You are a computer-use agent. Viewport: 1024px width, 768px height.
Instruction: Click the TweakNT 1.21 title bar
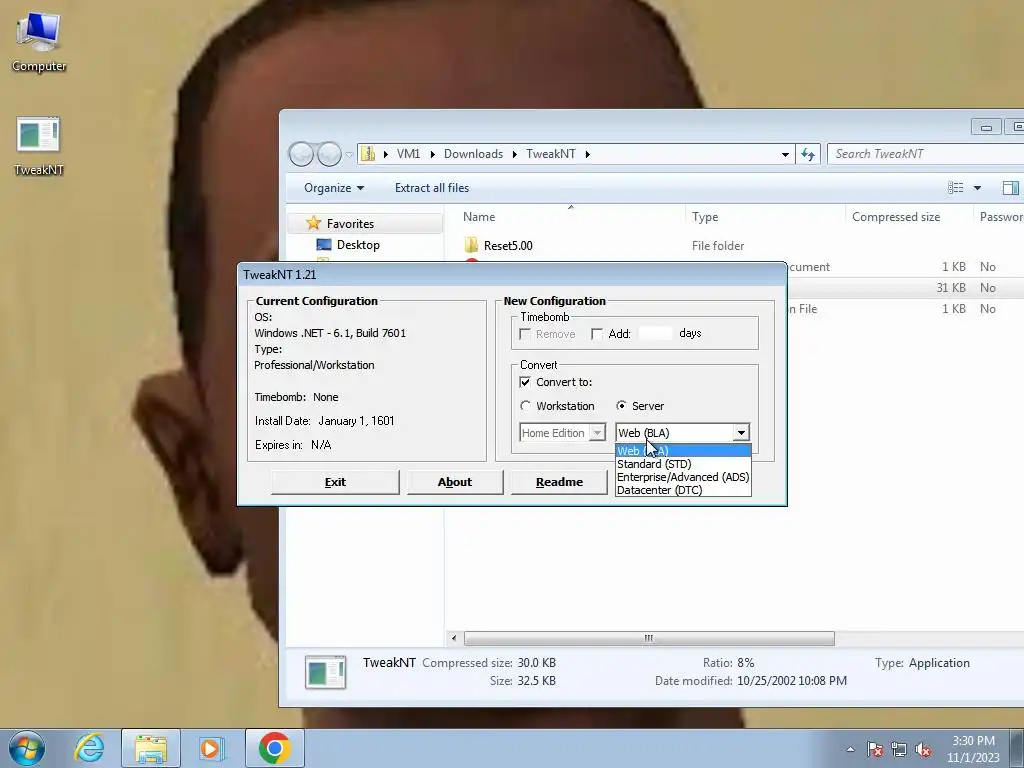pyautogui.click(x=512, y=274)
